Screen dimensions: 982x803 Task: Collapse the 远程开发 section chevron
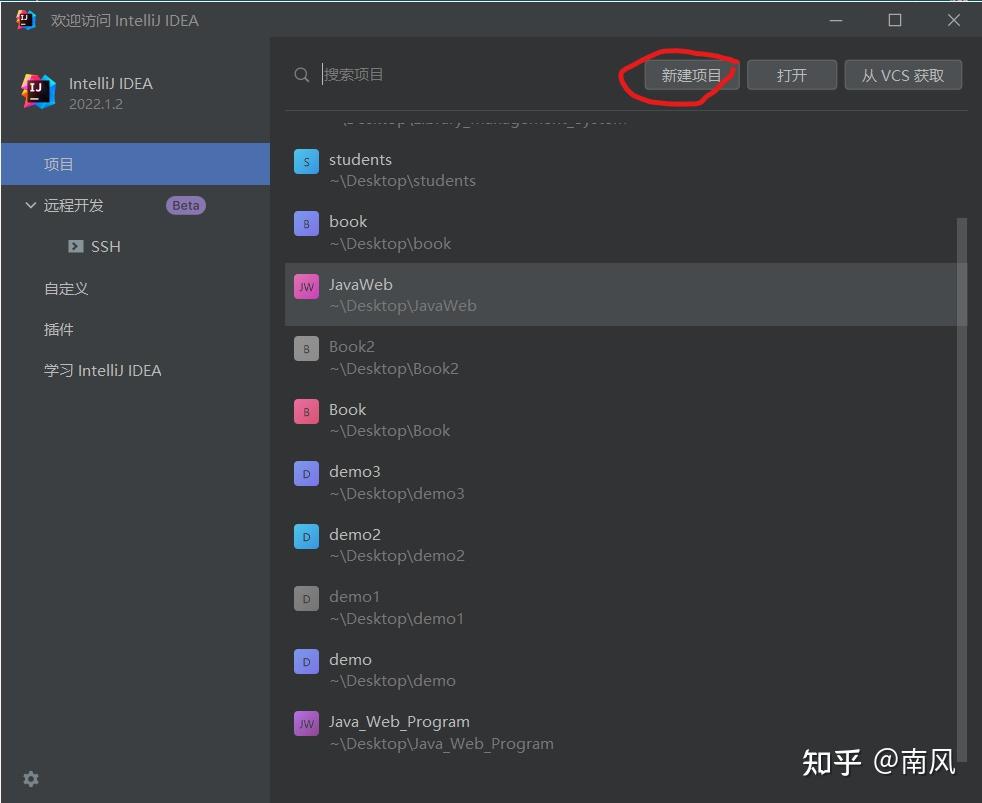tap(30, 205)
